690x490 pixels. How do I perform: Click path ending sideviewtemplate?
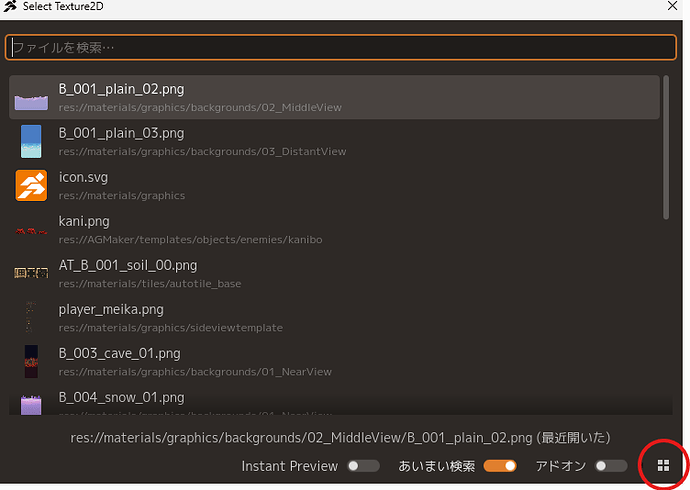point(171,328)
